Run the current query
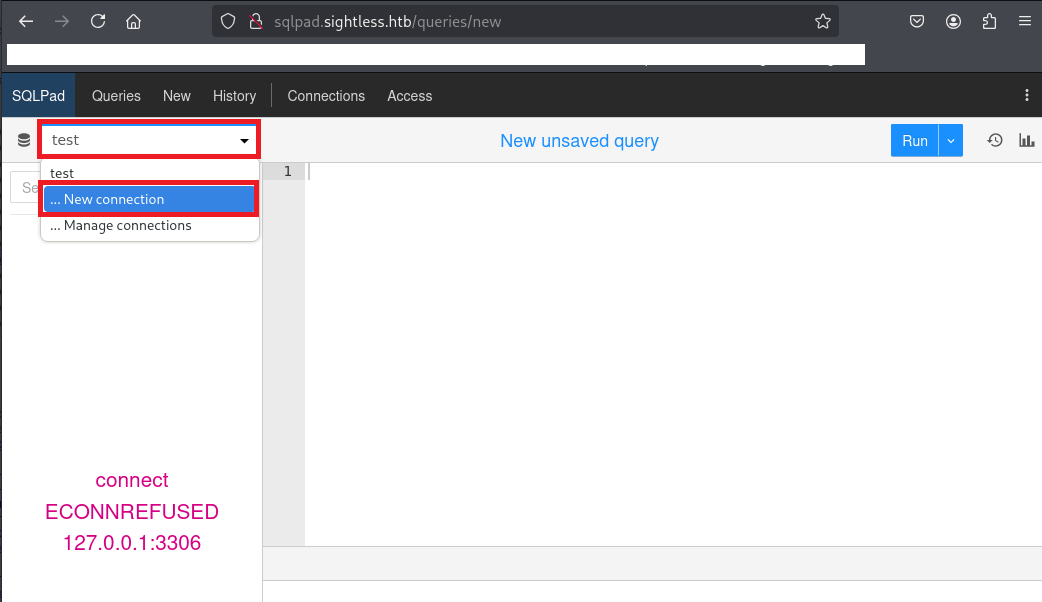This screenshot has height=602, width=1042. click(x=914, y=141)
